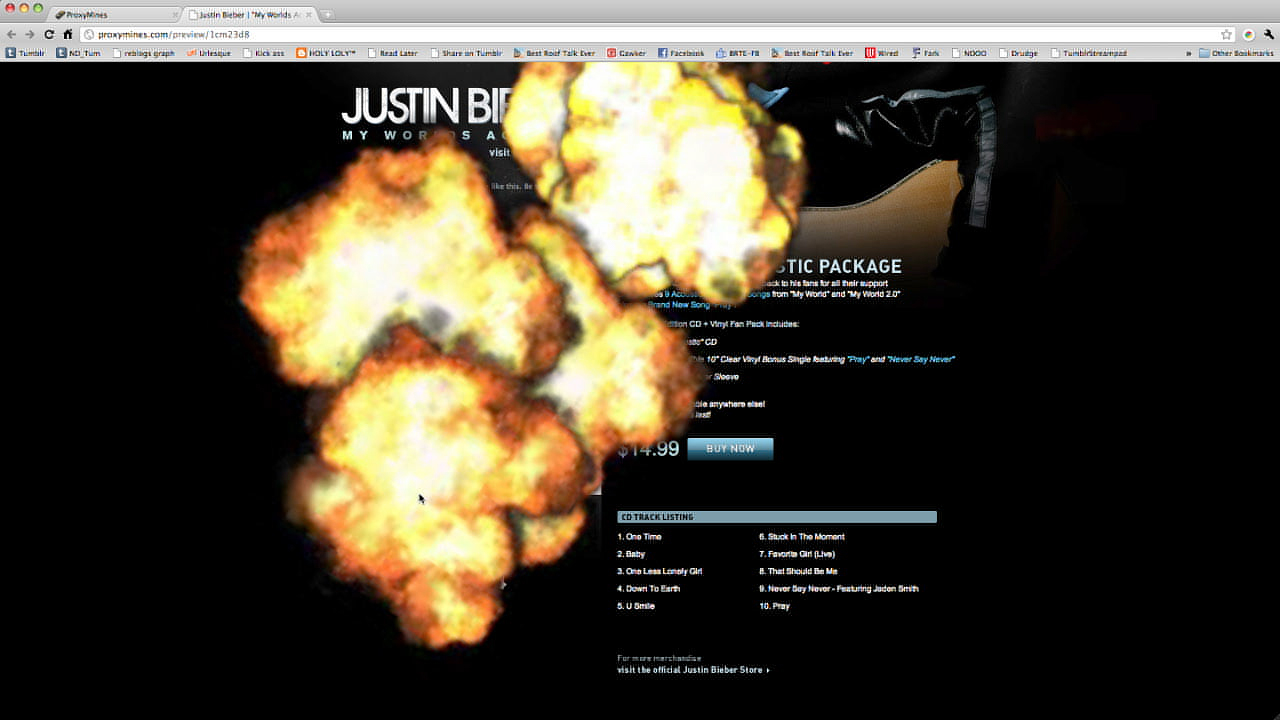Screen dimensions: 1280x720
Task: Click the browser forward arrow
Action: click(30, 34)
